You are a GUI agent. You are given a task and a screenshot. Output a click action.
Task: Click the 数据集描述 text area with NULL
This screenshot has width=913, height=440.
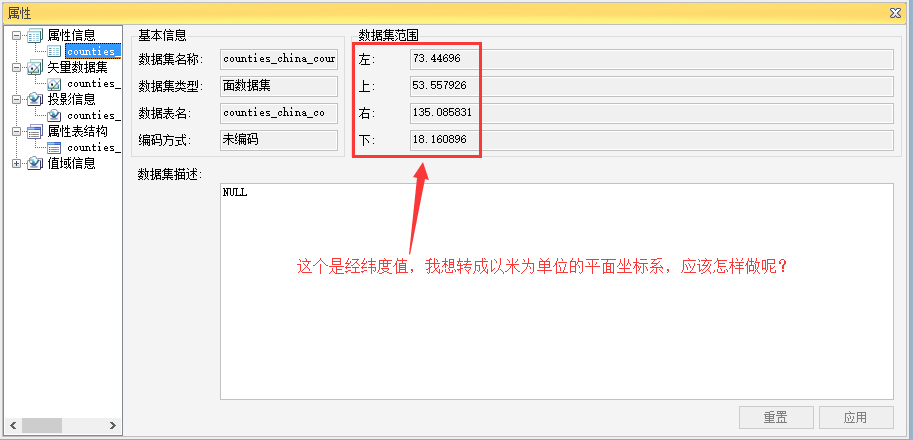[x=557, y=292]
